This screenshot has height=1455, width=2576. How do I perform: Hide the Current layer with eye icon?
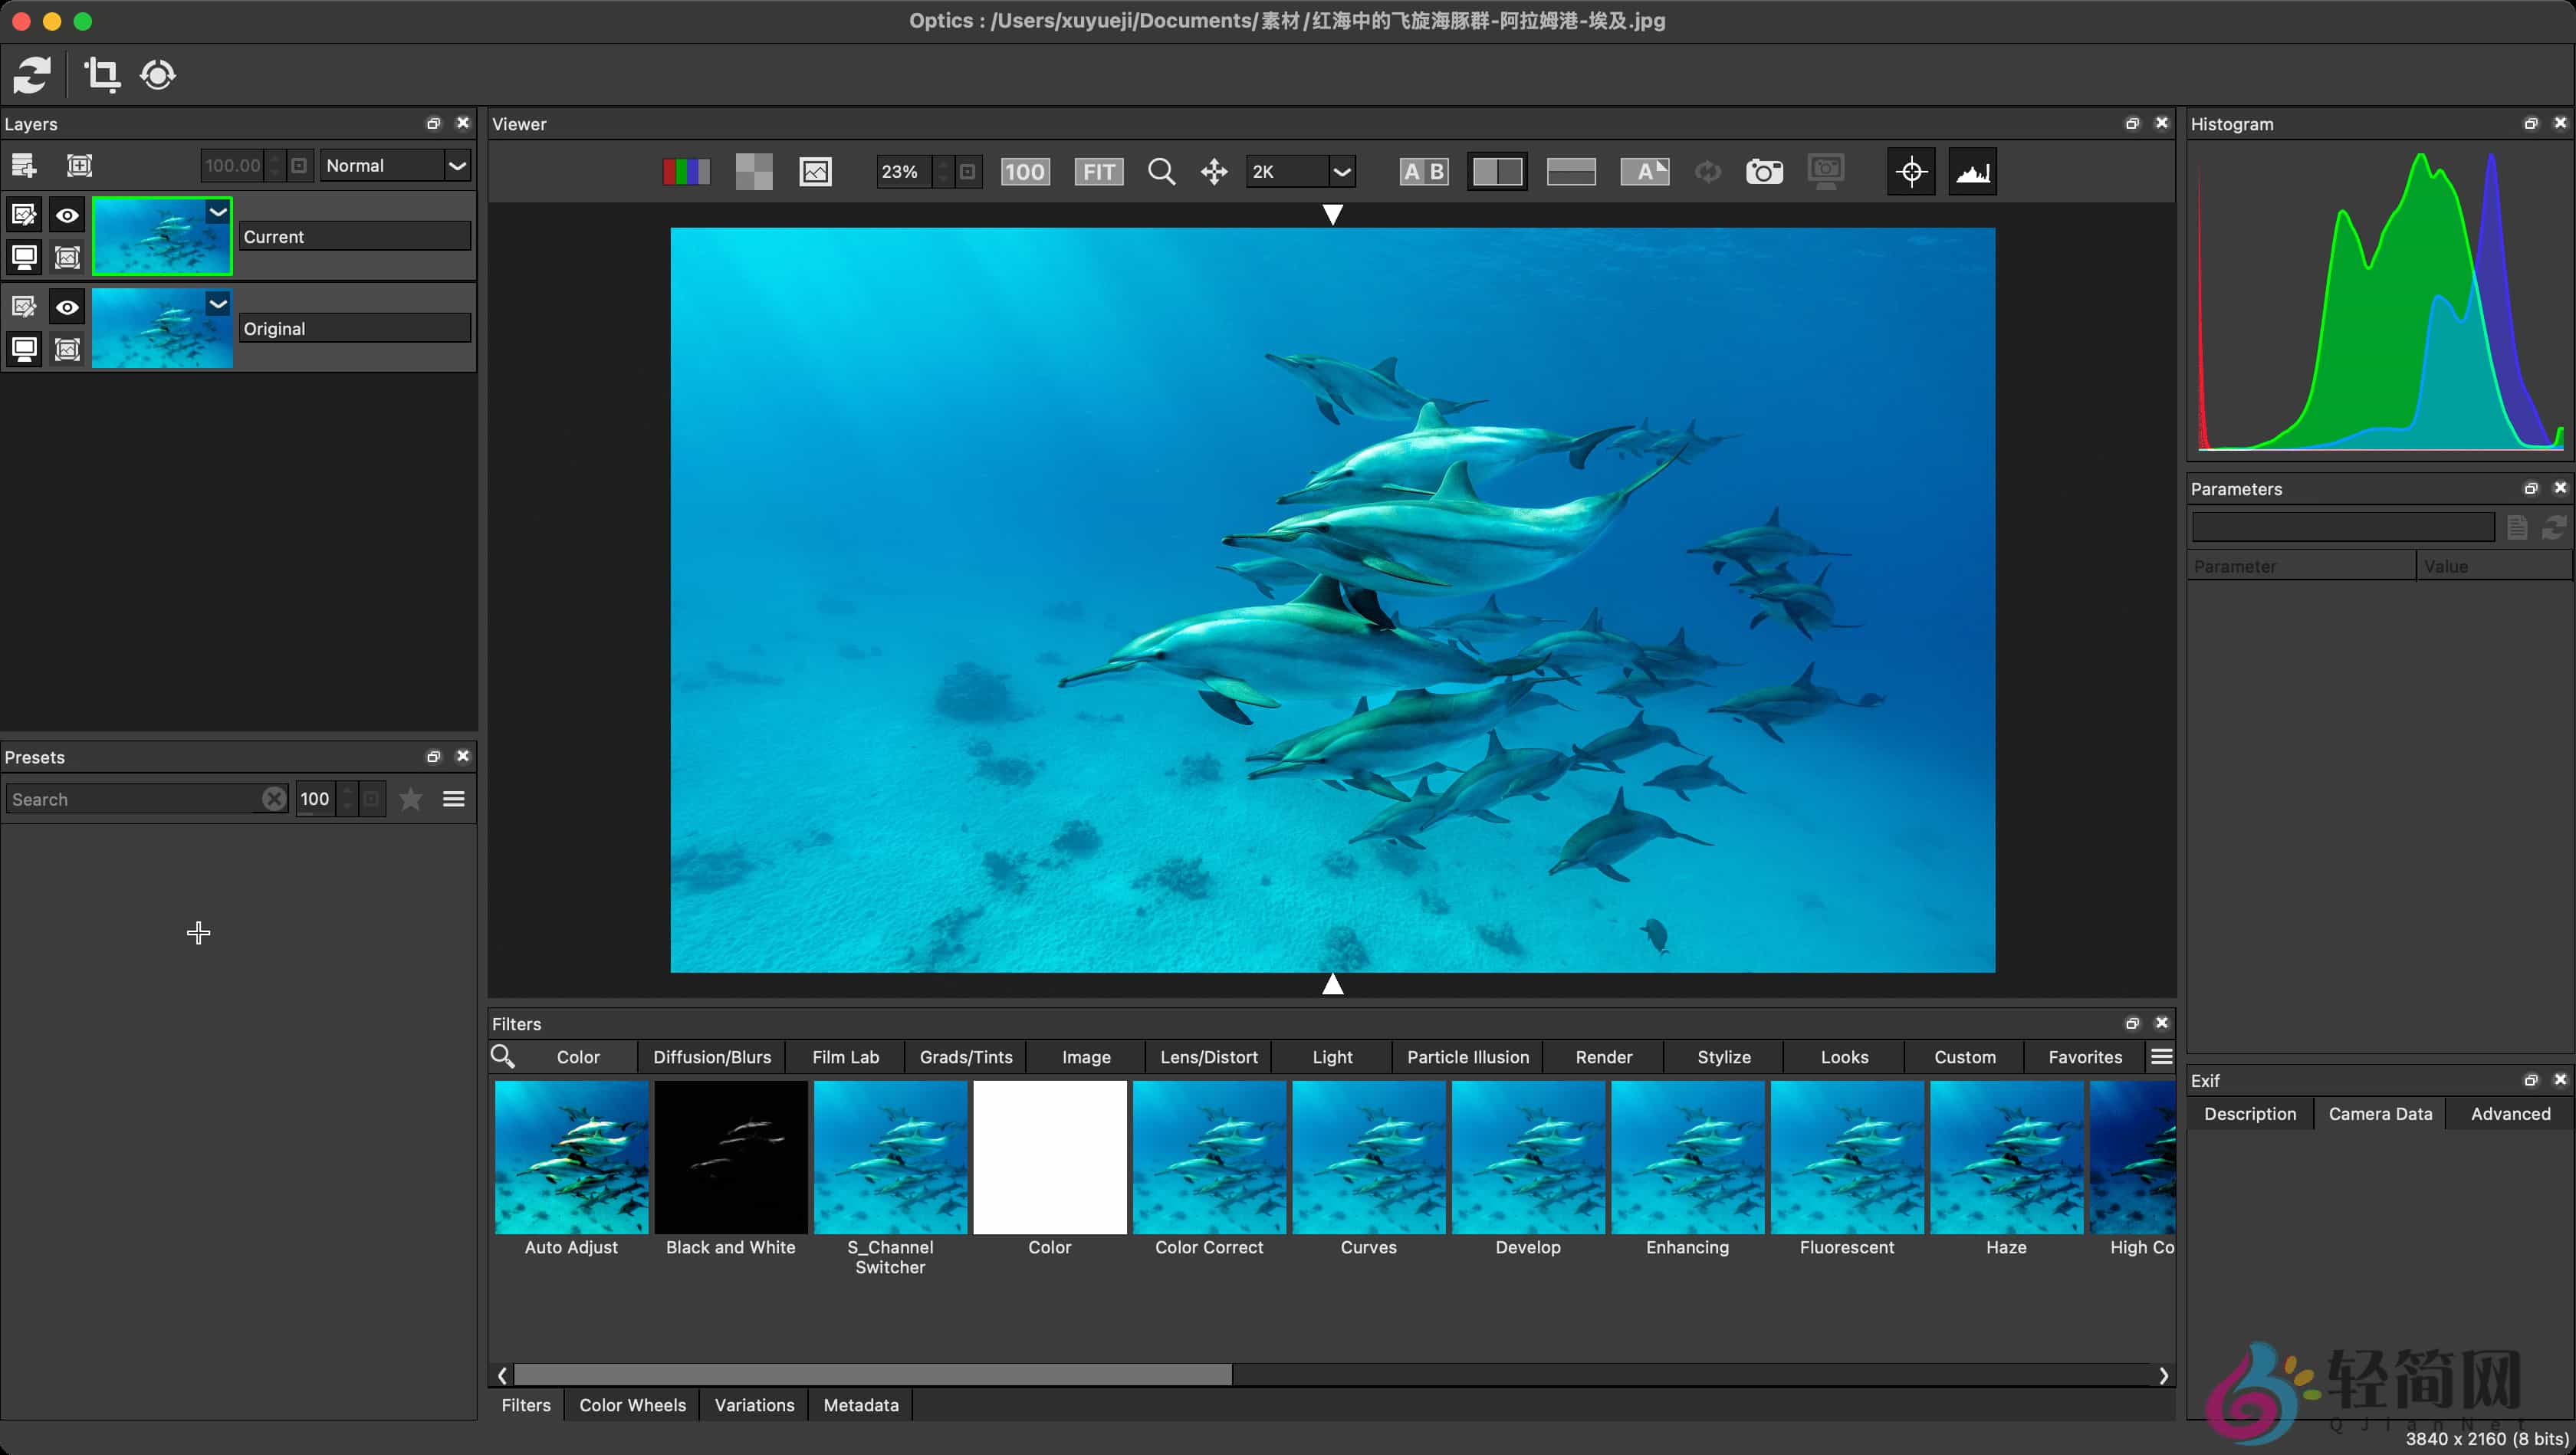click(x=67, y=215)
